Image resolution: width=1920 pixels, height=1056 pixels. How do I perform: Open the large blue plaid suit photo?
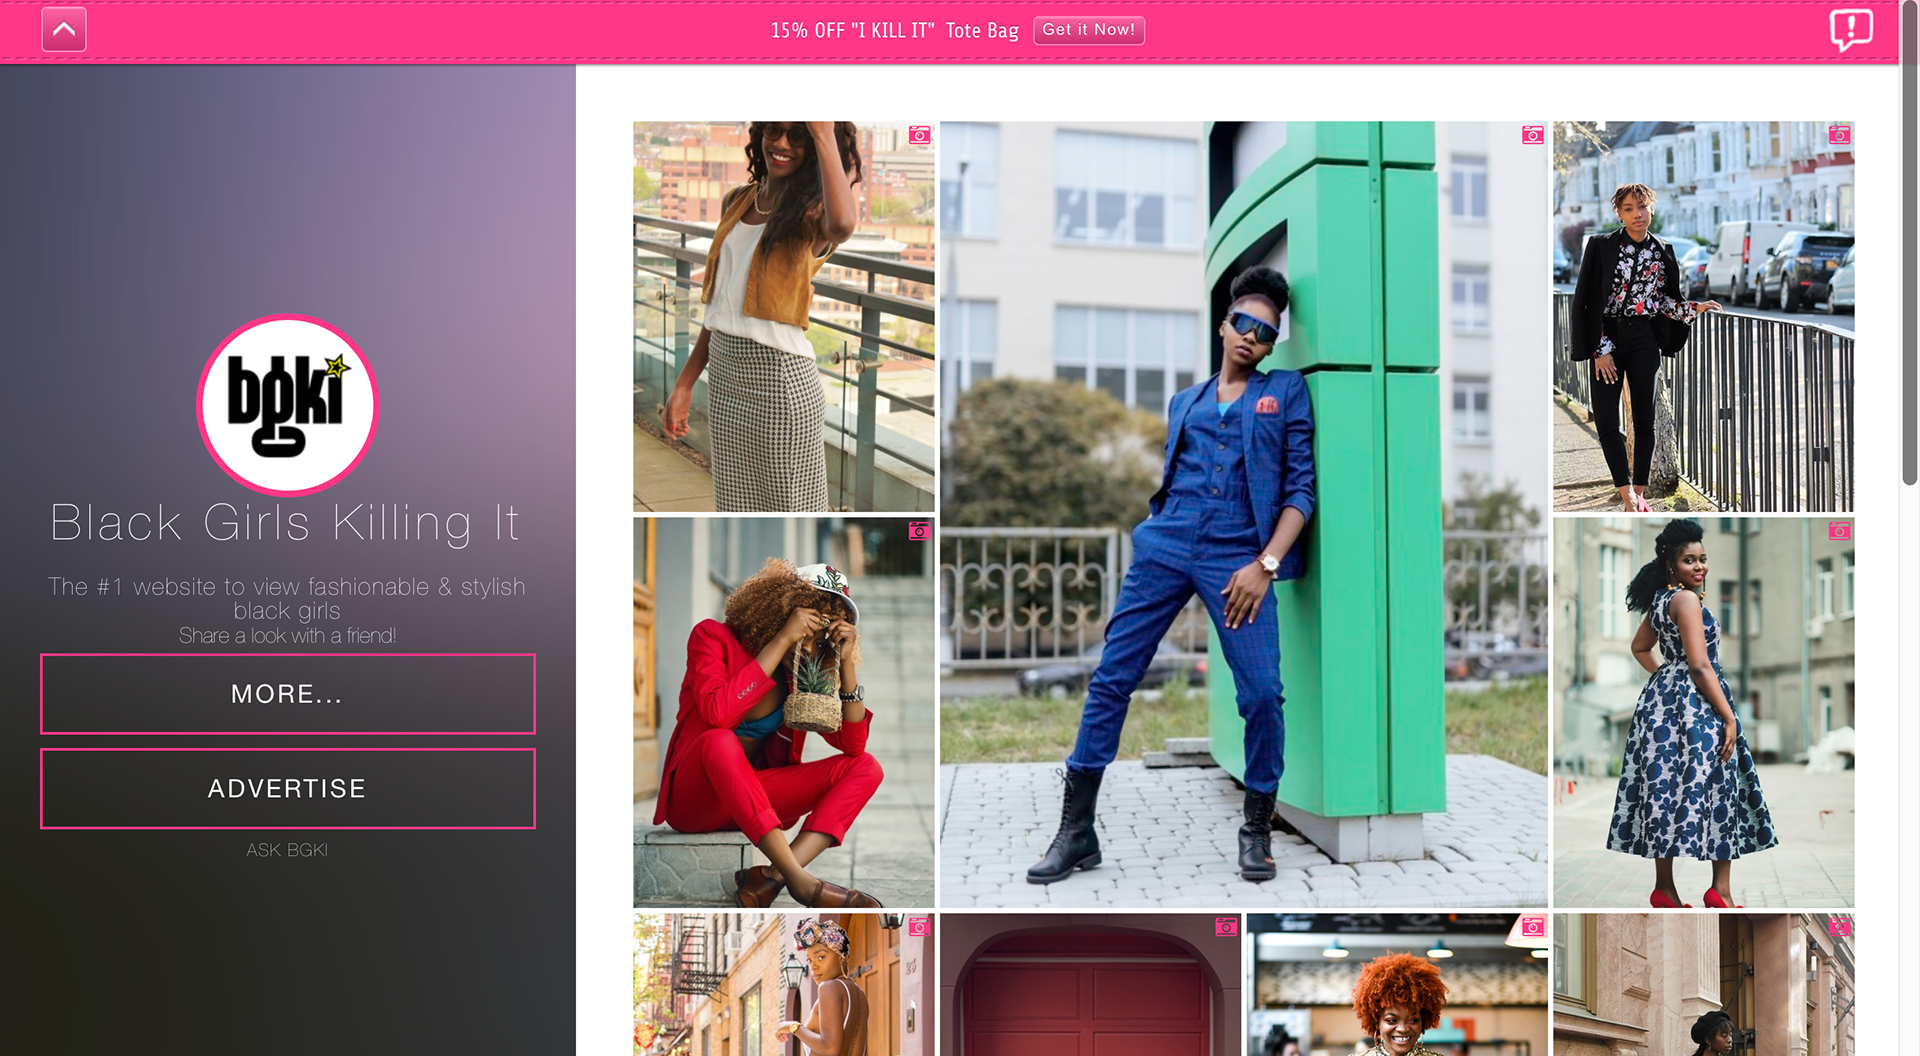1244,515
